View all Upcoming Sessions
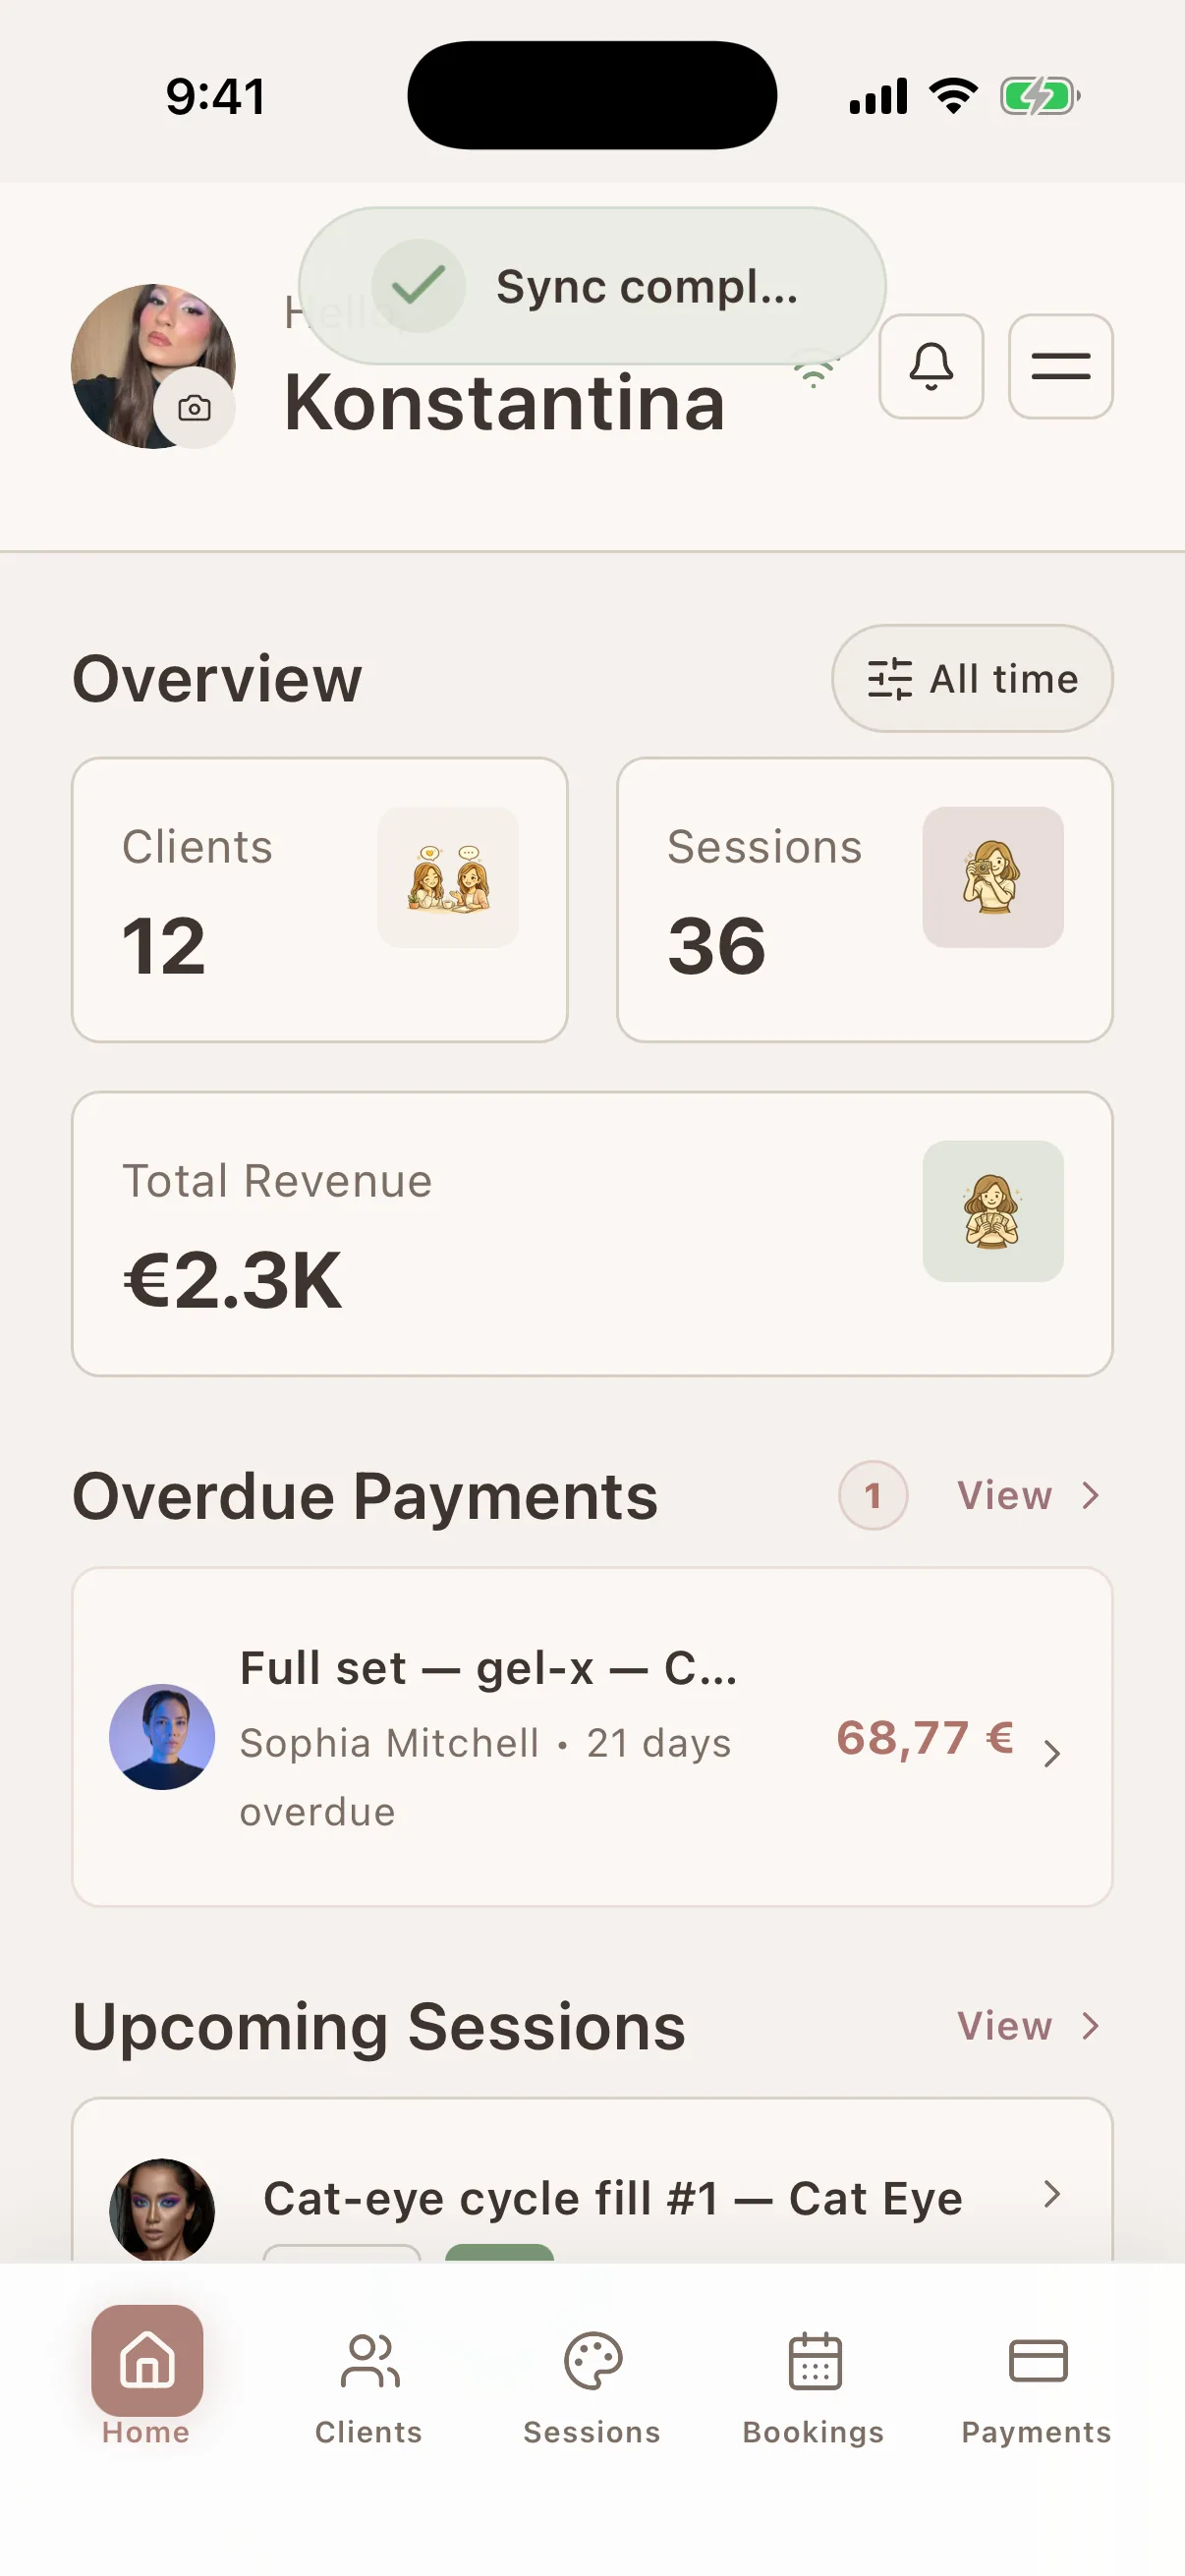The height and width of the screenshot is (2576, 1185). pyautogui.click(x=1028, y=2025)
